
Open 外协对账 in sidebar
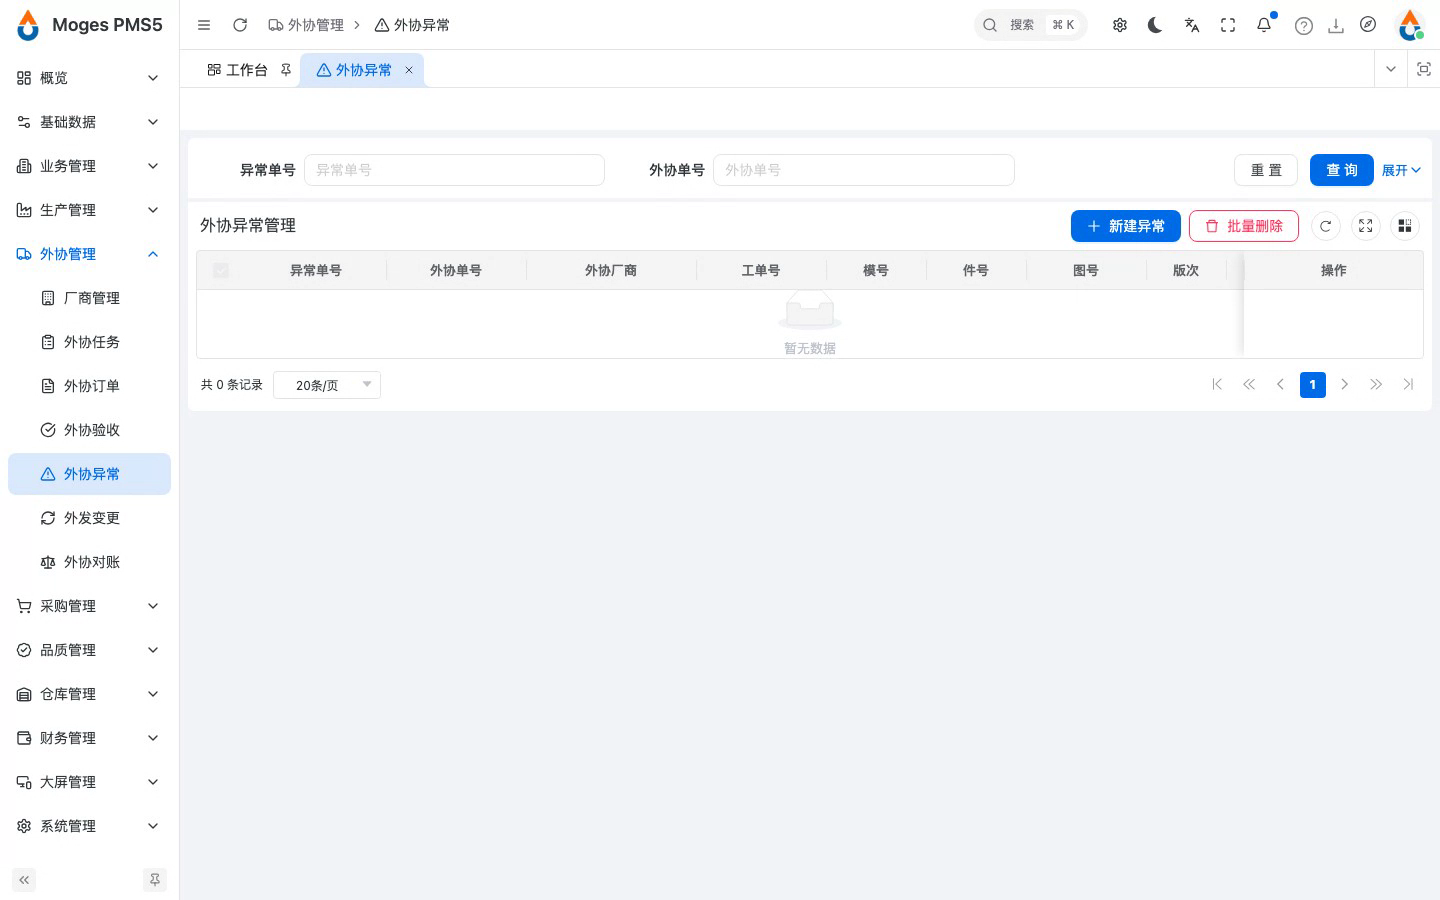pyautogui.click(x=89, y=562)
